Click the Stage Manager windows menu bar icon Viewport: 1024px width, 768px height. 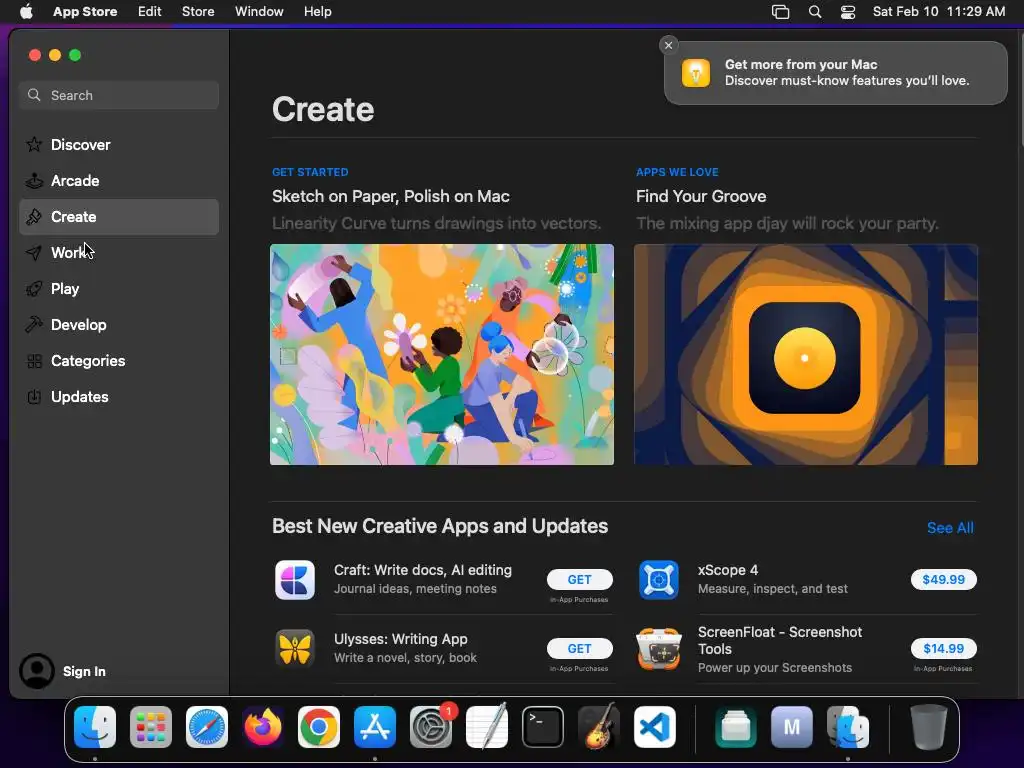pyautogui.click(x=780, y=12)
